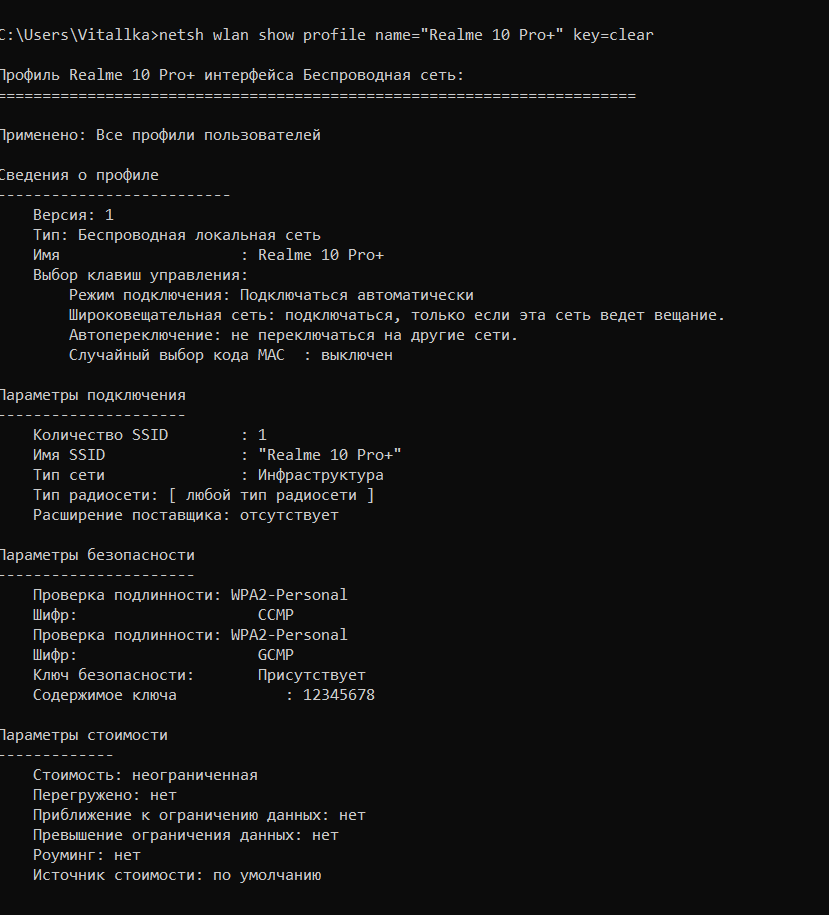Viewport: 829px width, 915px height.
Task: Click the 'Роуминг: нет' line
Action: point(87,855)
